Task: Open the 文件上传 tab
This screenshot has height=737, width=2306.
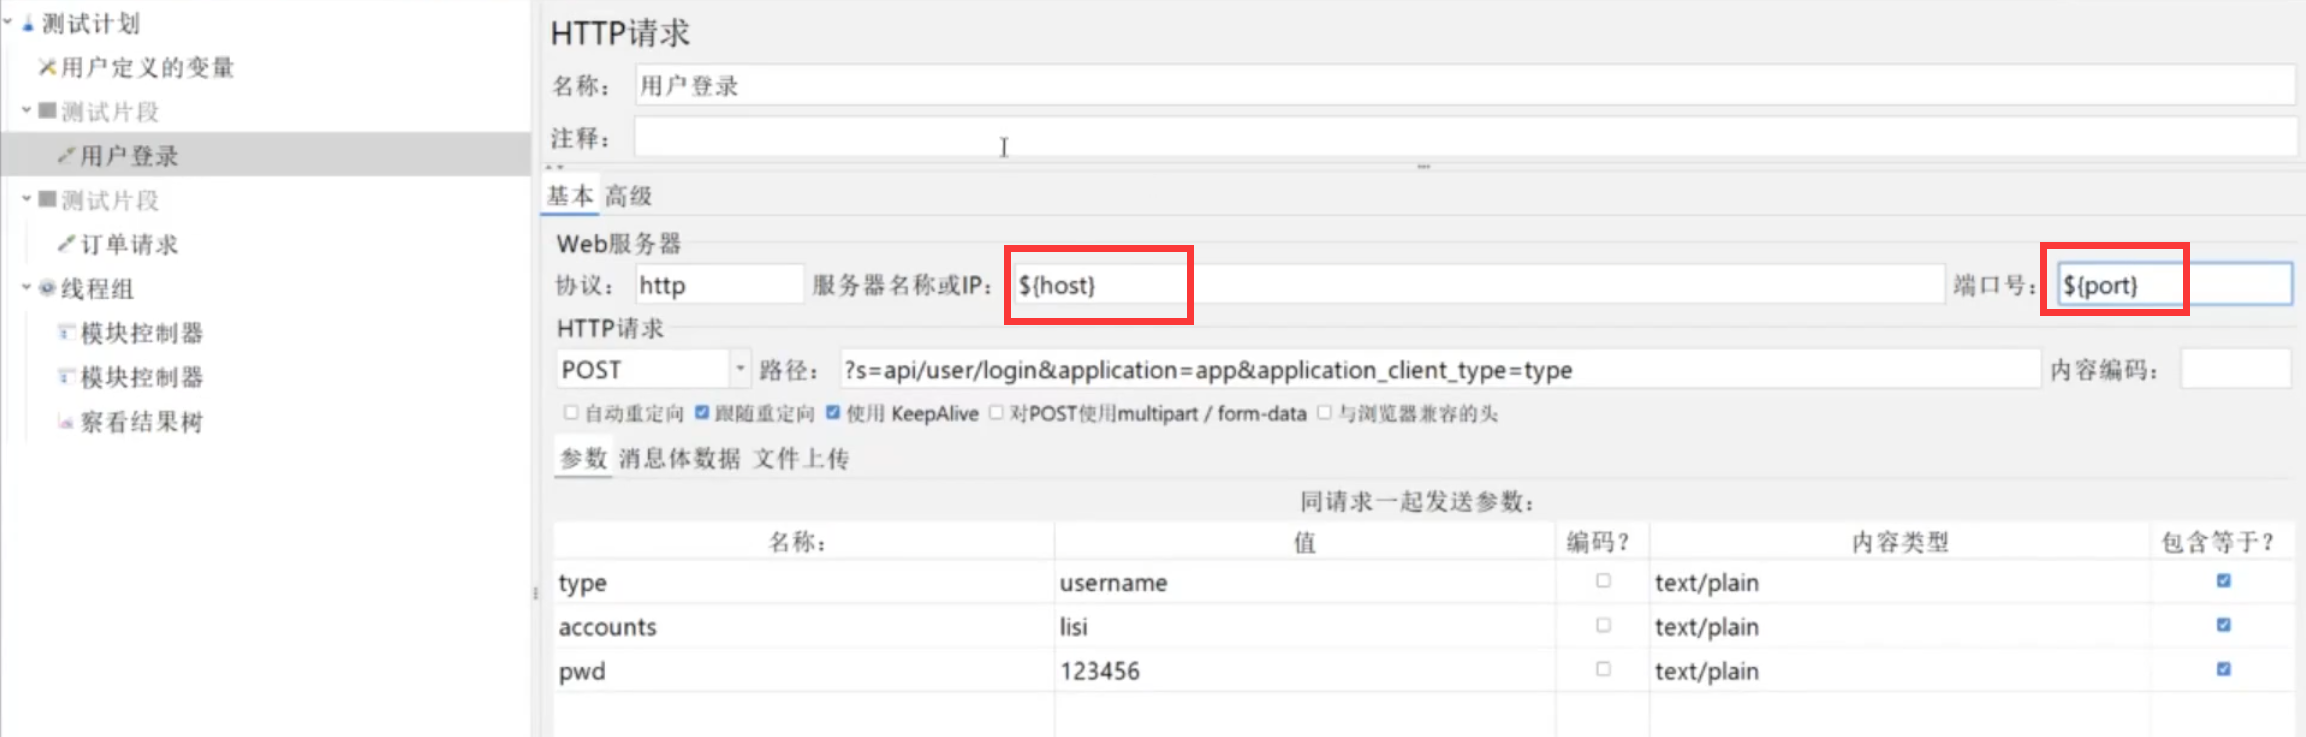Action: coord(801,458)
